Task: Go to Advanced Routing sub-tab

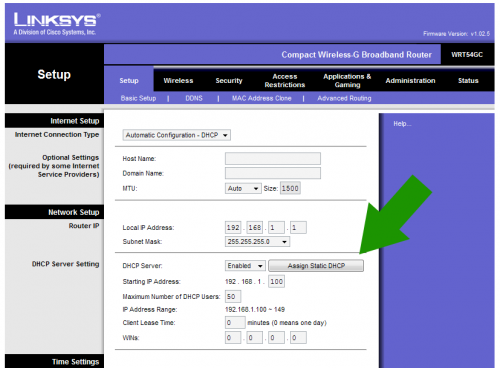Action: pyautogui.click(x=344, y=98)
